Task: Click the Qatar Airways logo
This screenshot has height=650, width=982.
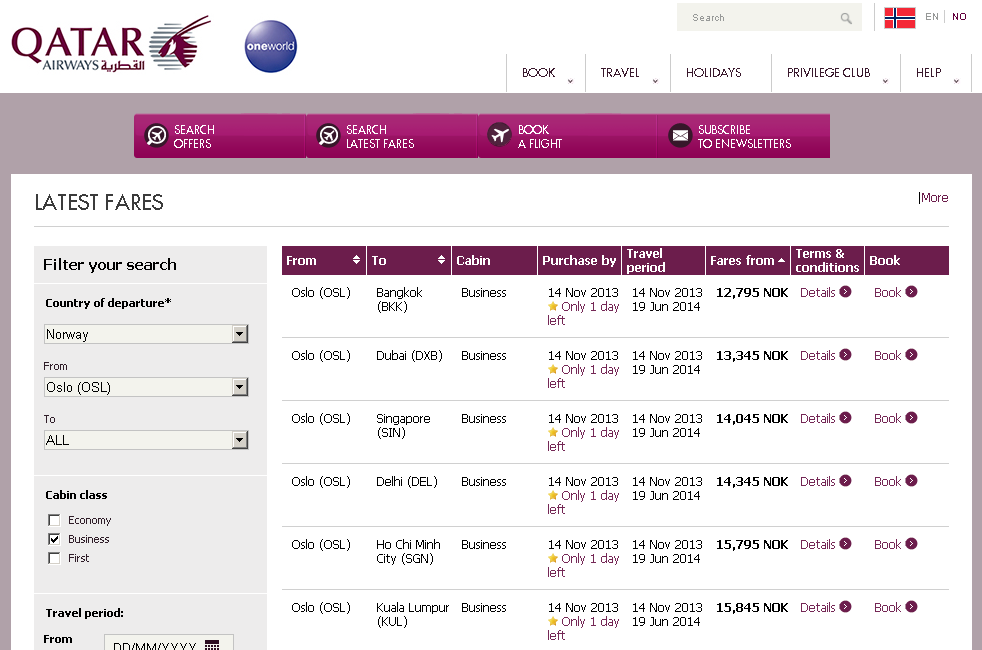Action: click(110, 46)
